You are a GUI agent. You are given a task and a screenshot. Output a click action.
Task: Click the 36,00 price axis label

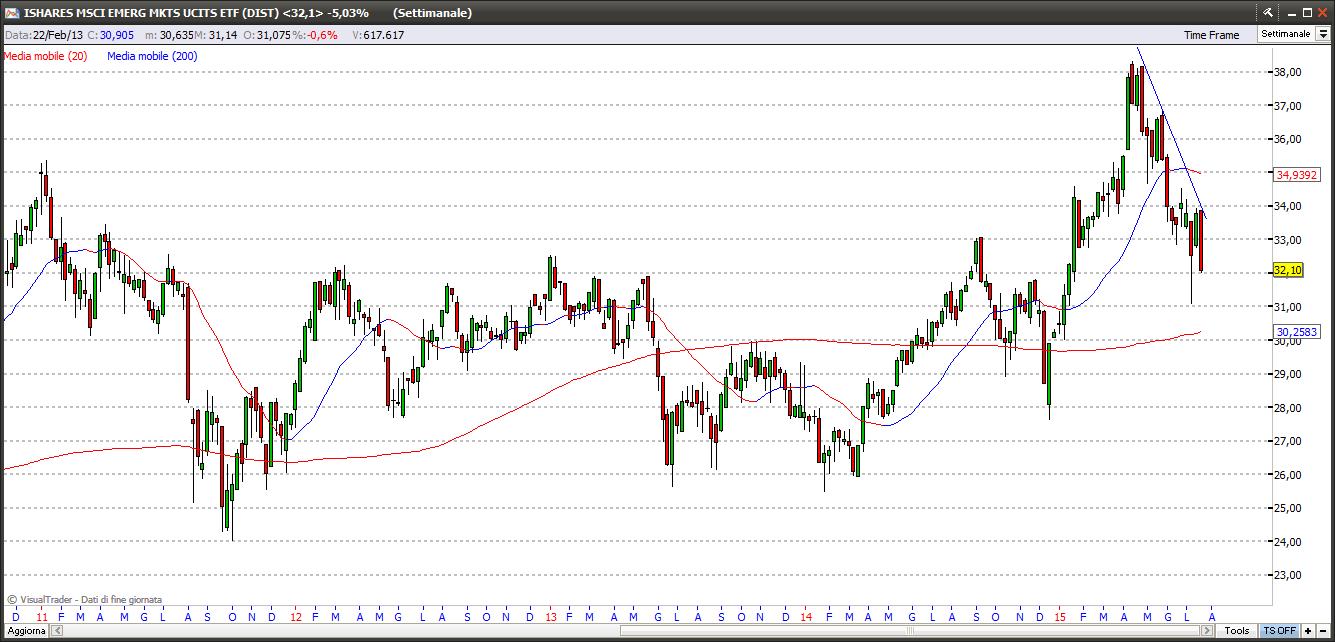pyautogui.click(x=1288, y=139)
